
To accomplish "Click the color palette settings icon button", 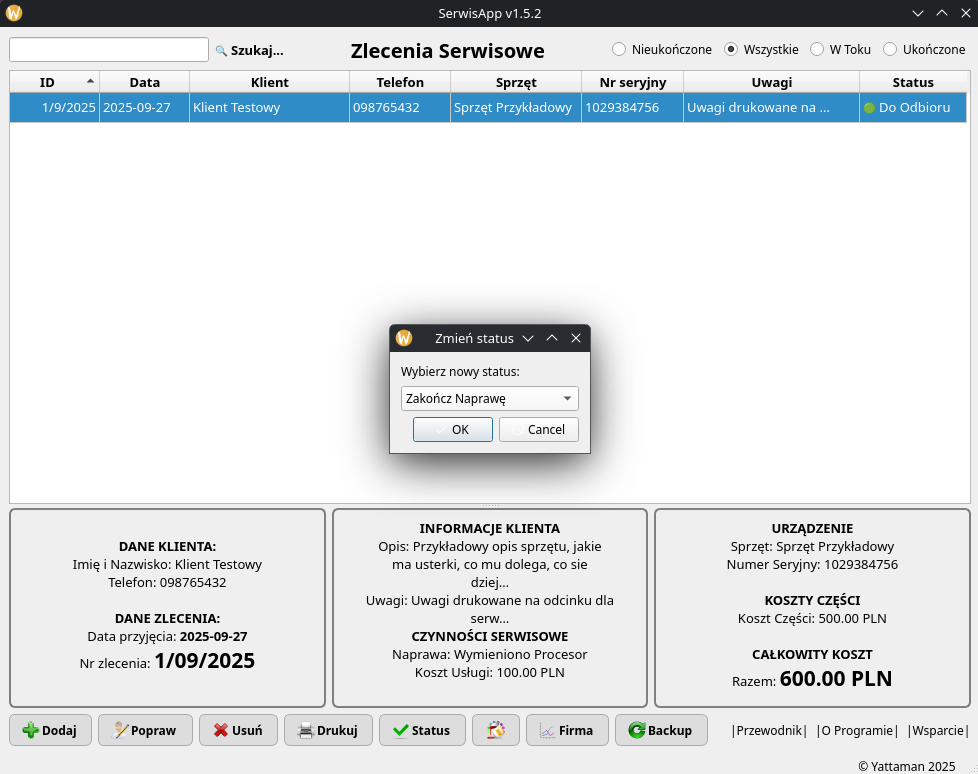I will coord(495,730).
